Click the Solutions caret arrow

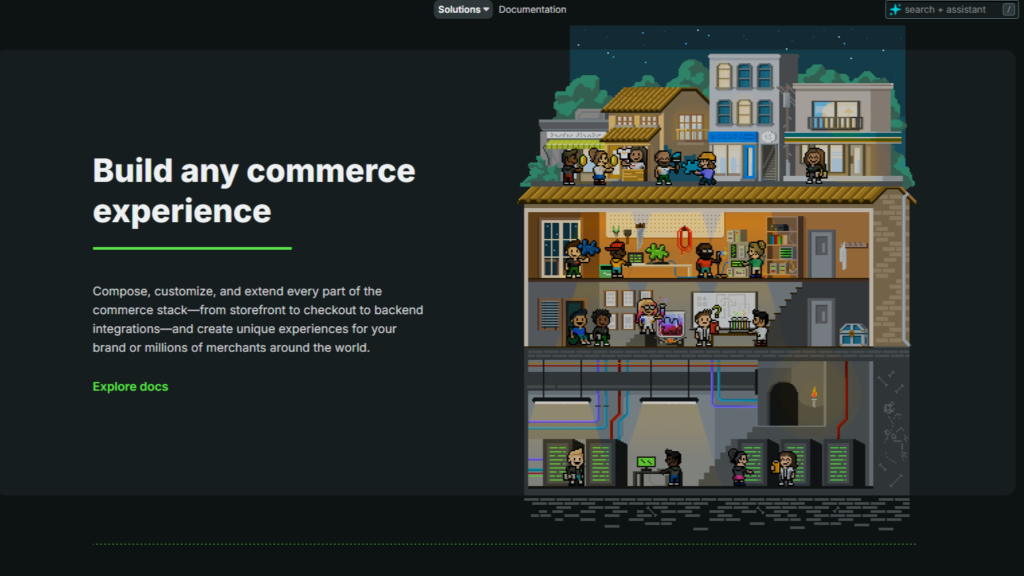[x=486, y=10]
